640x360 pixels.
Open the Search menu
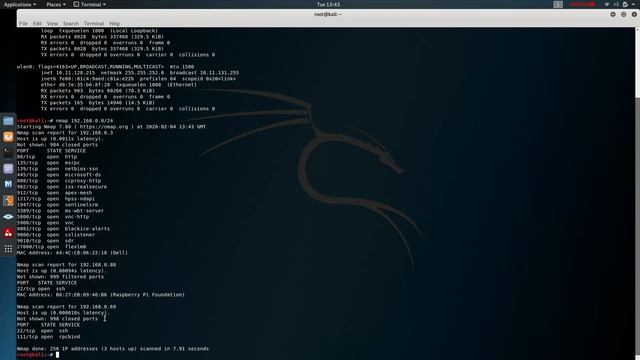tap(71, 23)
